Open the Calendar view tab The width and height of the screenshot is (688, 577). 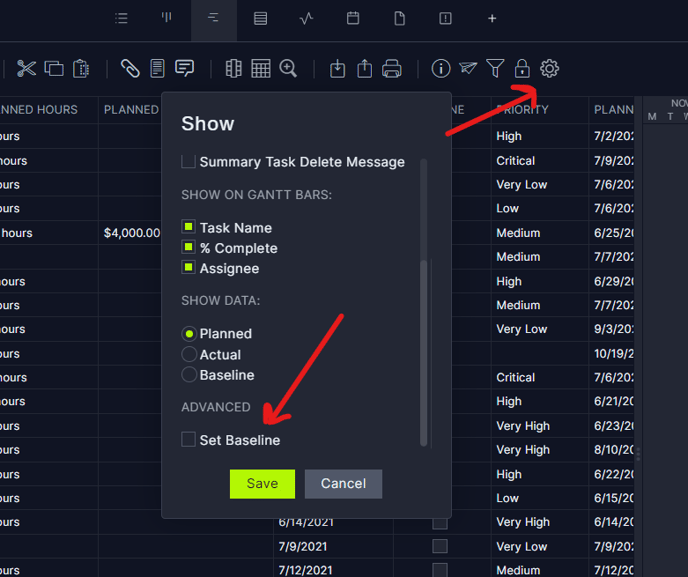(x=353, y=18)
